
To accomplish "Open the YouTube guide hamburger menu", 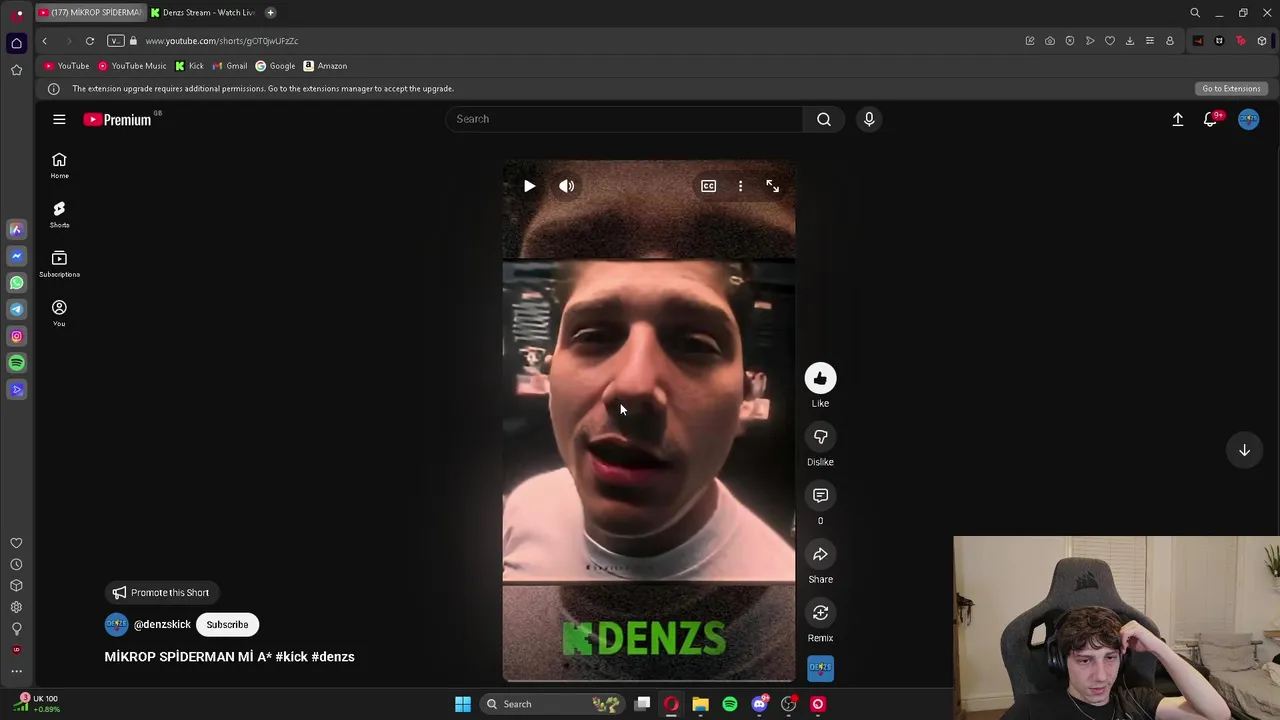I will click(59, 119).
